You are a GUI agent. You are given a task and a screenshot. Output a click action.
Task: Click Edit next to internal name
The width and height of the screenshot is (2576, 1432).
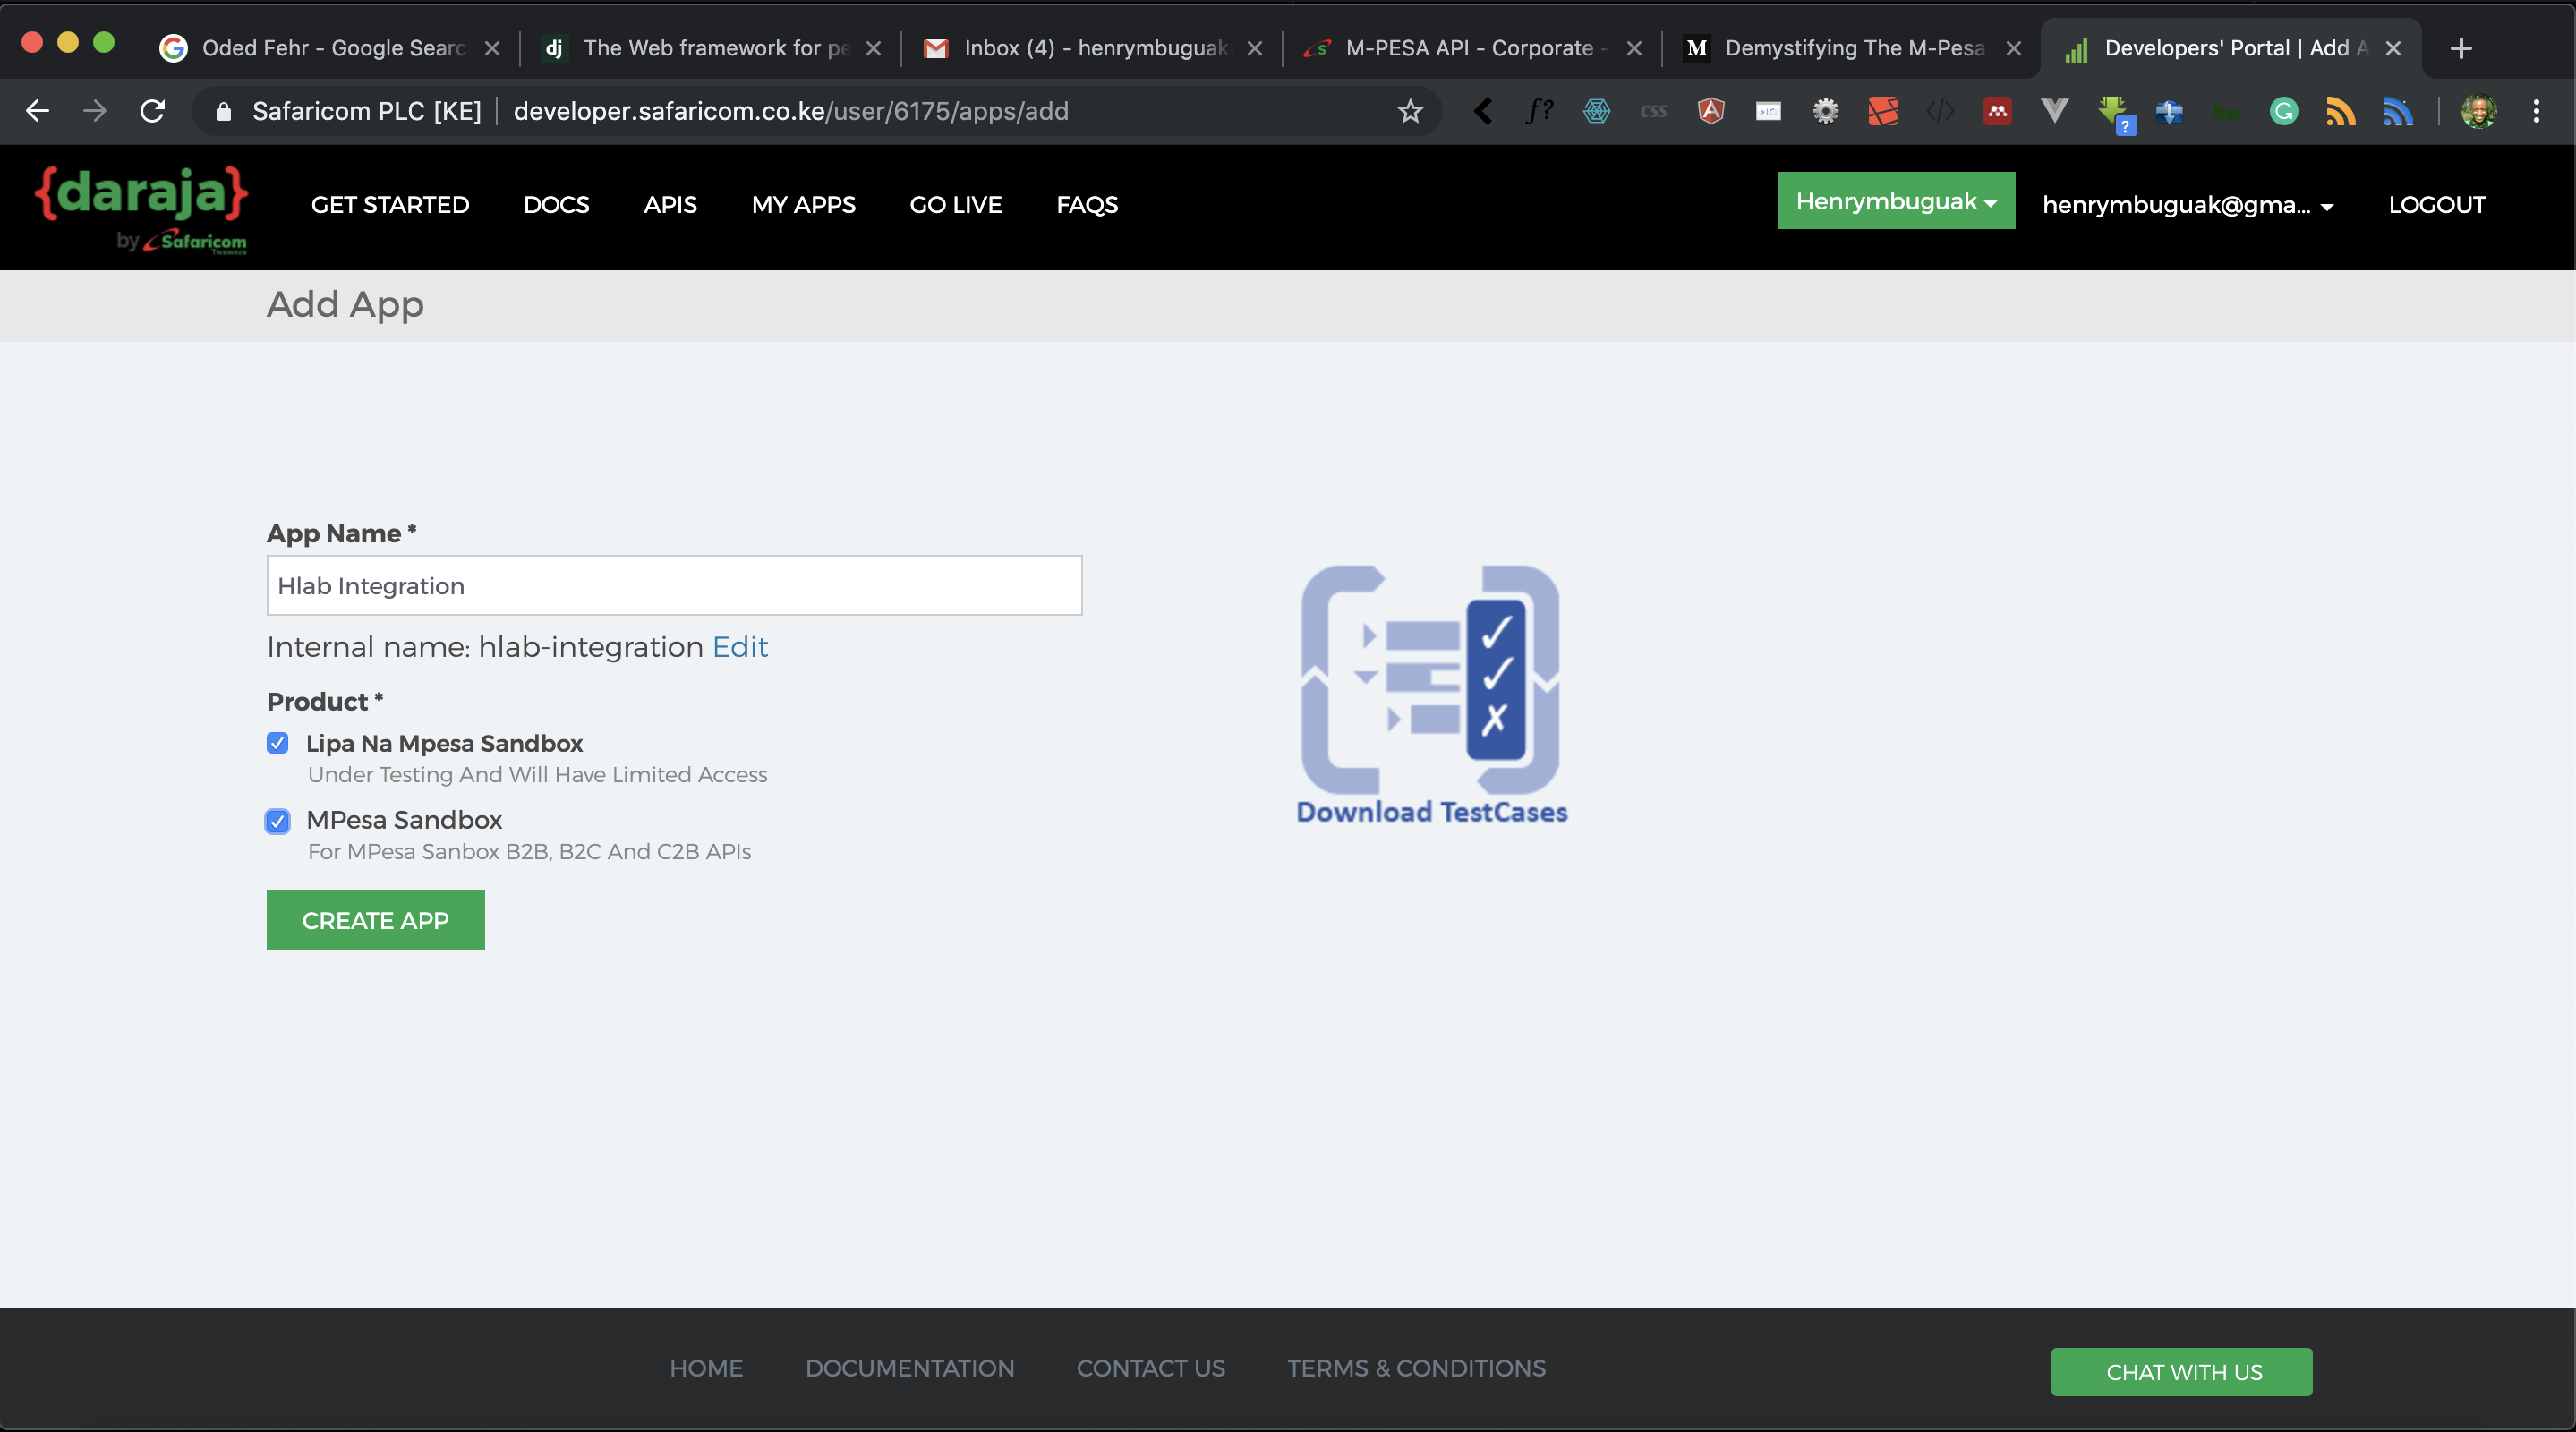tap(740, 647)
